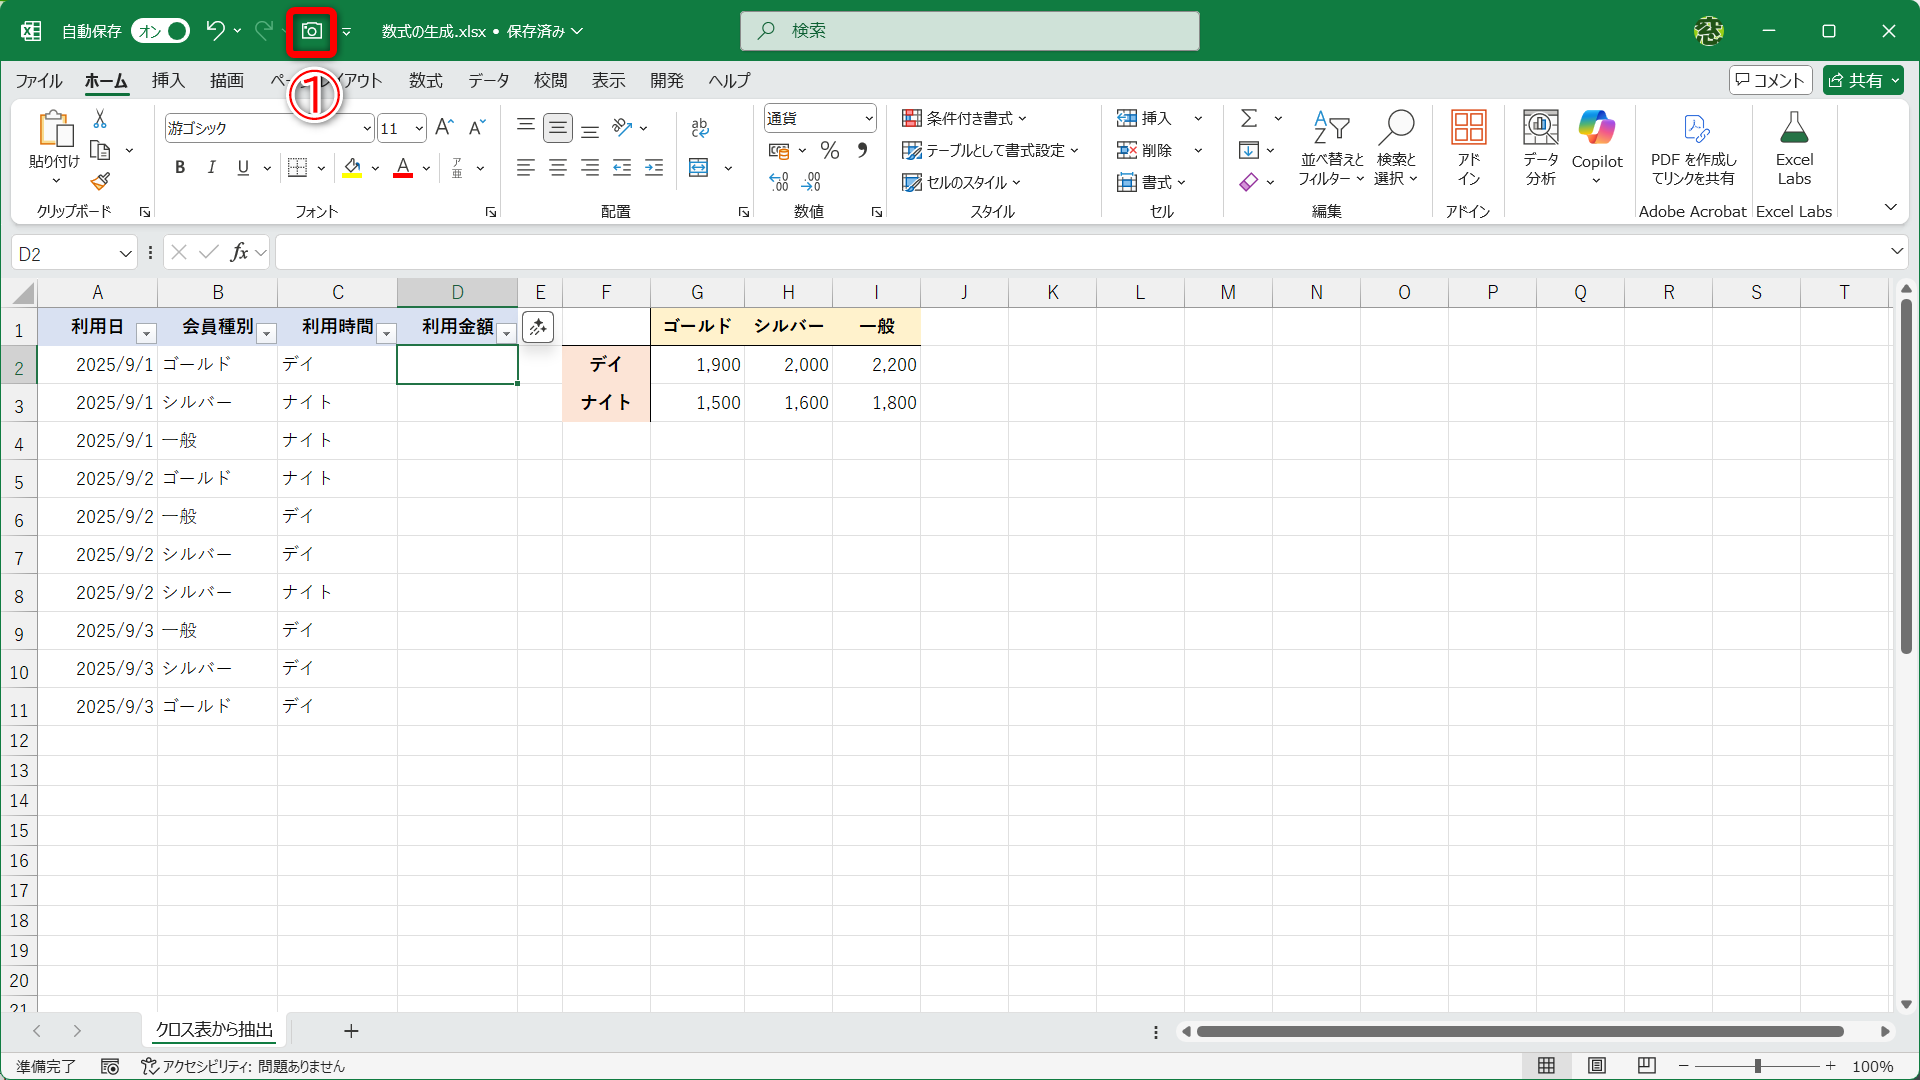
Task: Toggle italic formatting
Action: 211,167
